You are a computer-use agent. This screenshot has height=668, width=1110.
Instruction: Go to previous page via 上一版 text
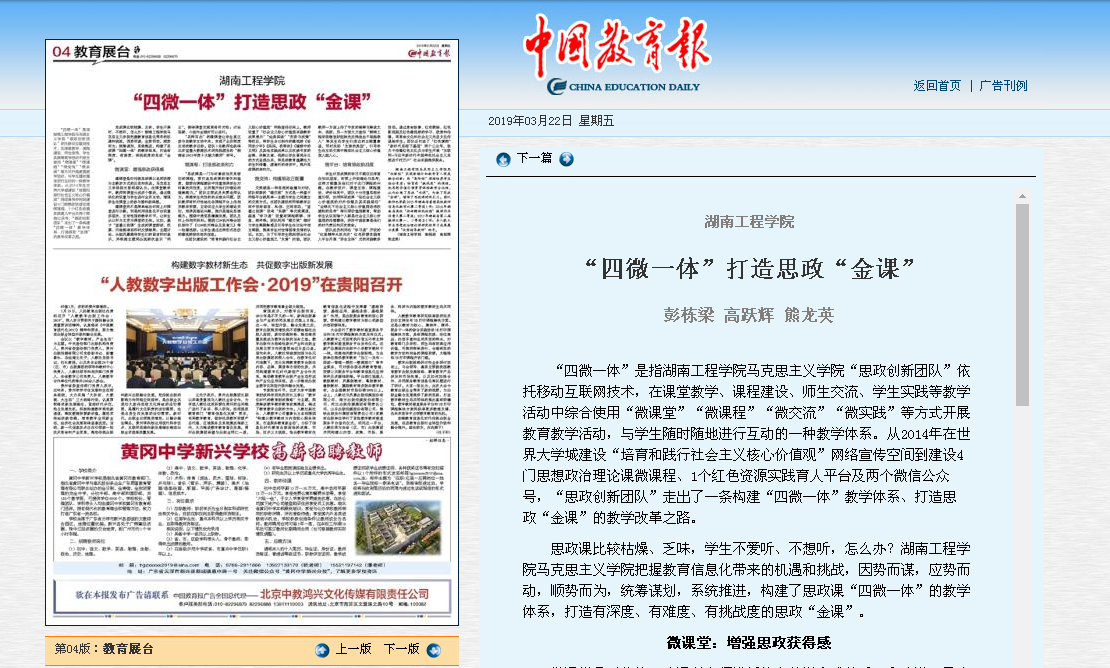point(353,649)
